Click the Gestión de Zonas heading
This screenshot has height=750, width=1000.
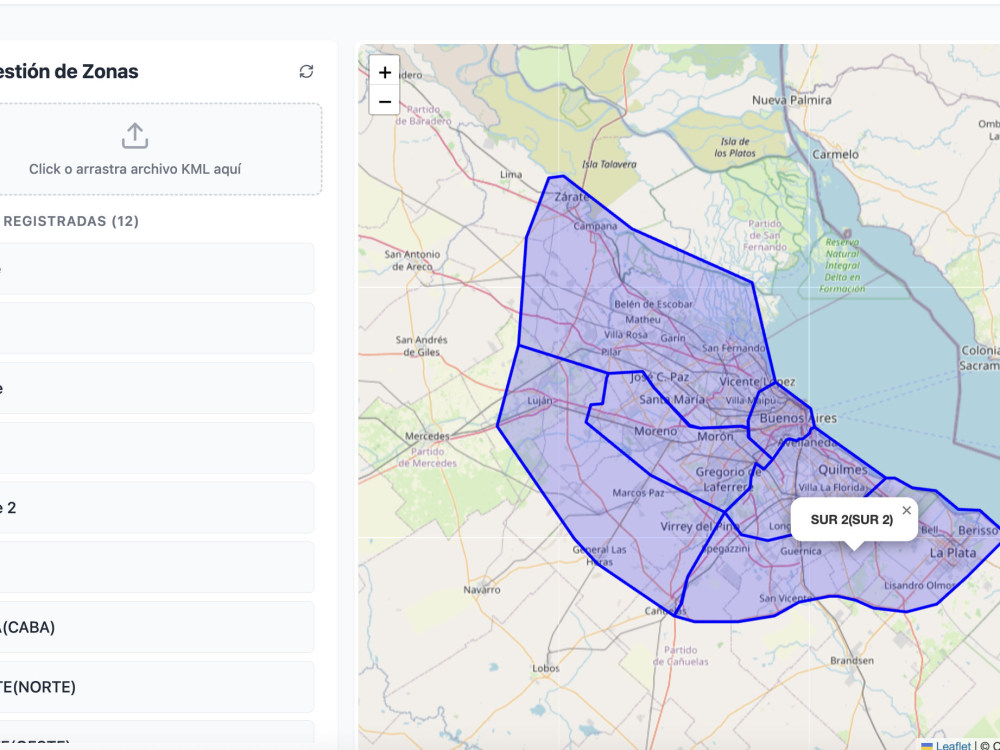pos(68,71)
